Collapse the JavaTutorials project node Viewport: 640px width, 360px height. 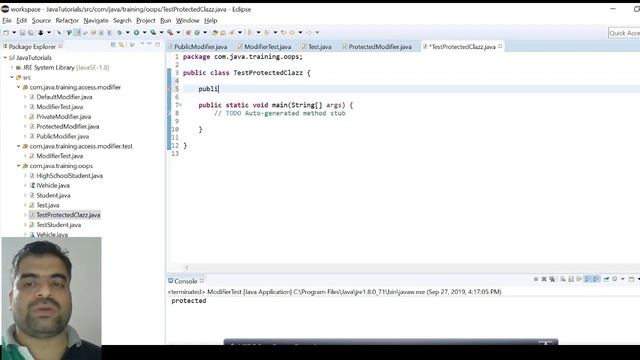[x=5, y=58]
